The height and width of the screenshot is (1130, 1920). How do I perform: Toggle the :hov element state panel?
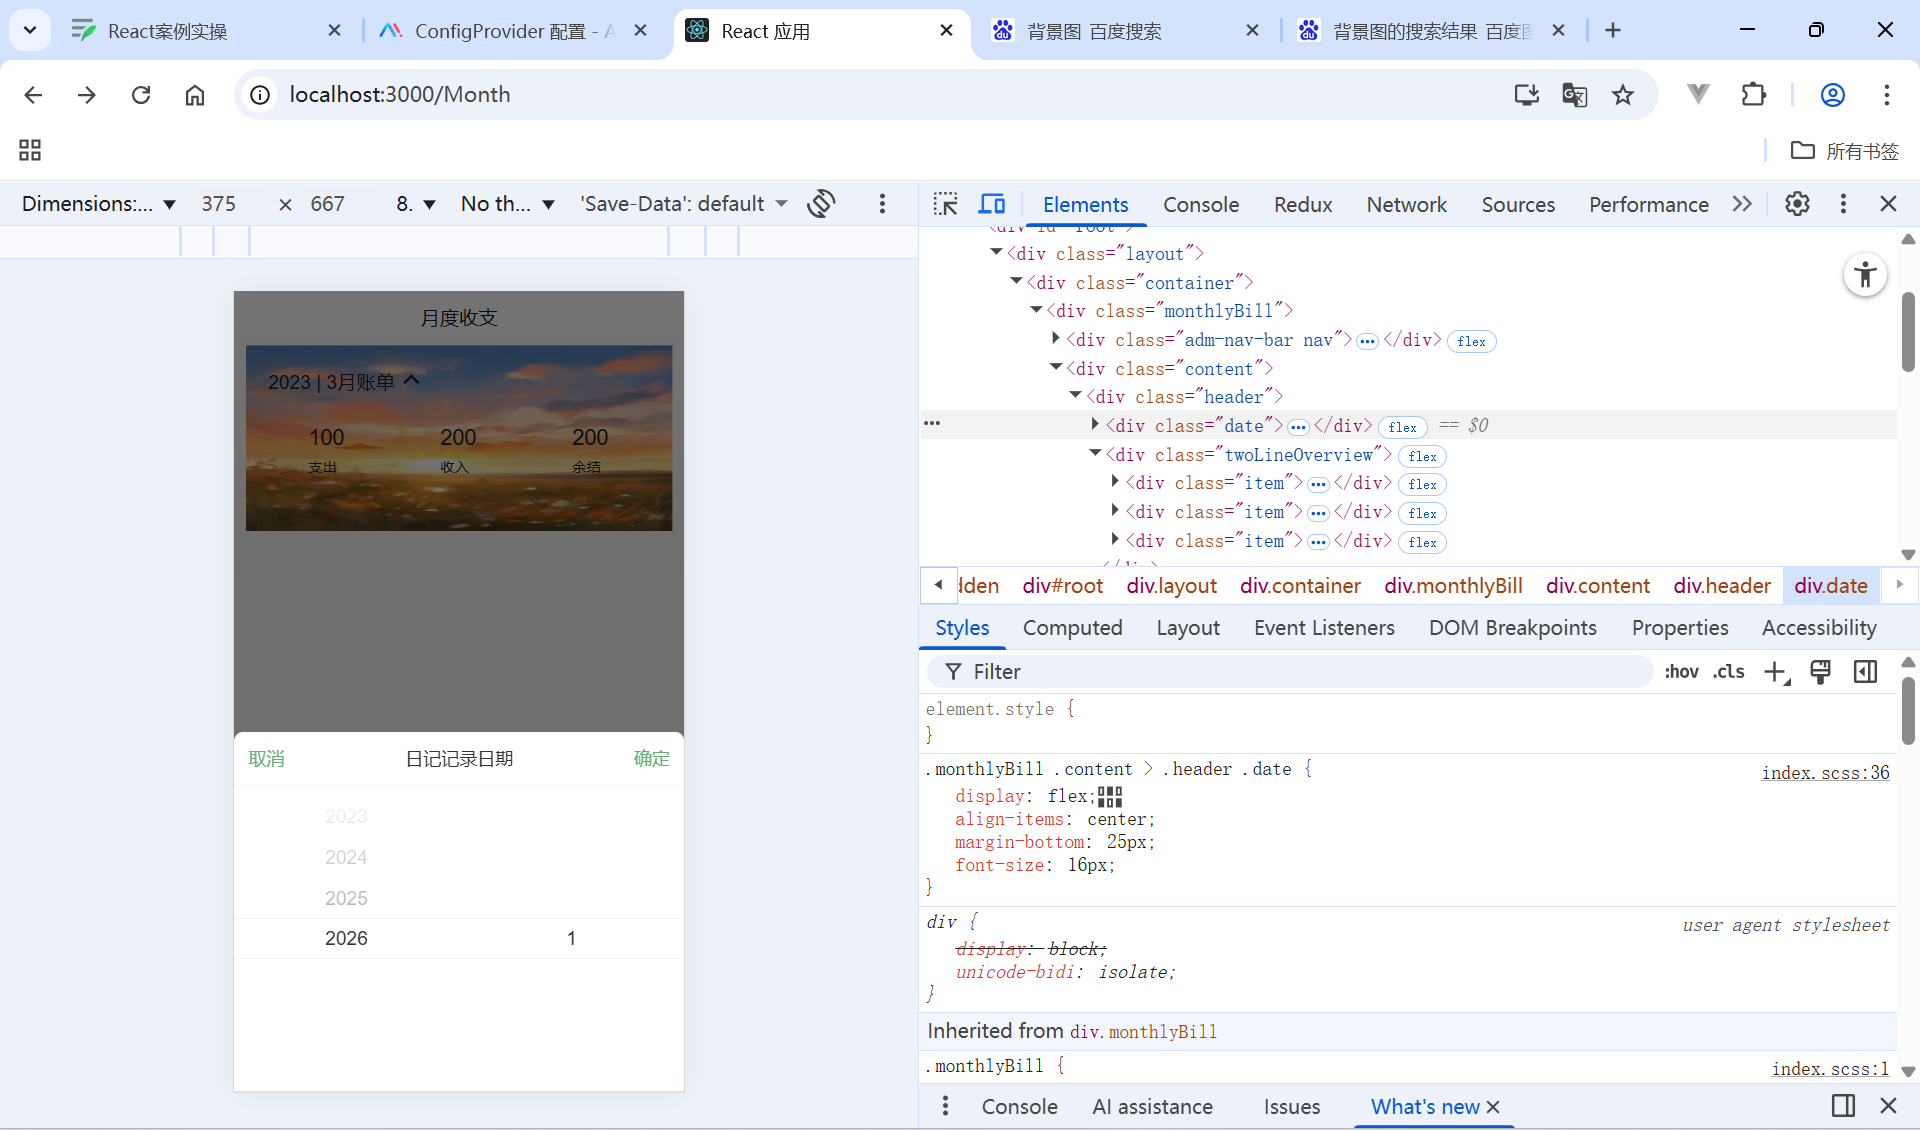(x=1681, y=672)
